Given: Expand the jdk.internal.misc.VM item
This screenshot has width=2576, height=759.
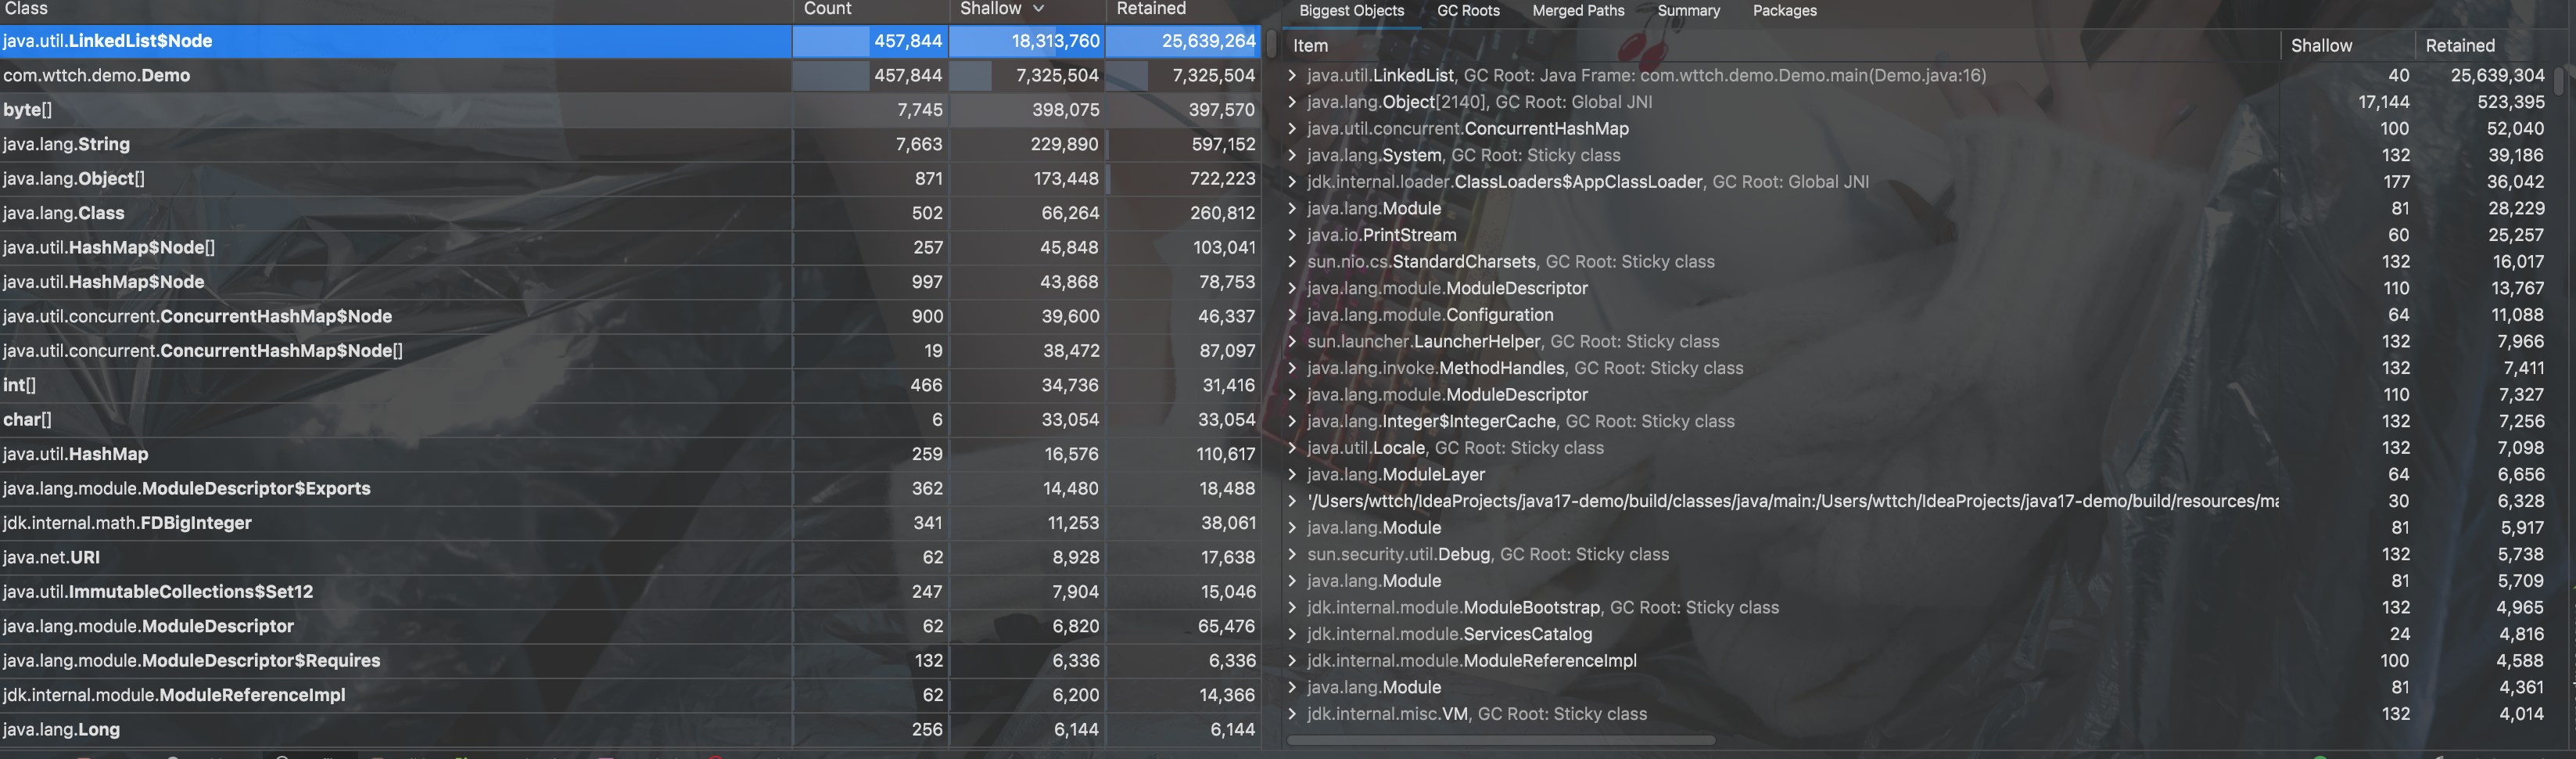Looking at the screenshot, I should pyautogui.click(x=1292, y=714).
